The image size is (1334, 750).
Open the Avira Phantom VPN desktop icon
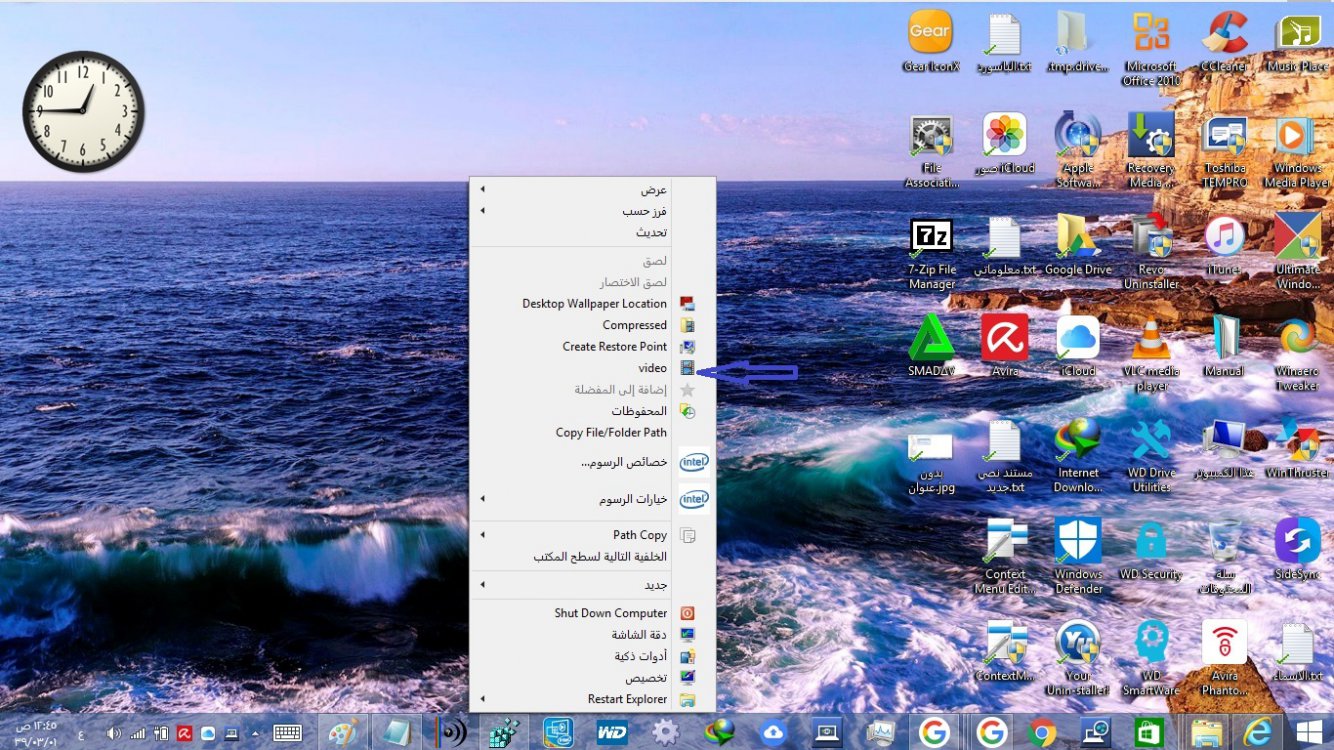pyautogui.click(x=1224, y=659)
